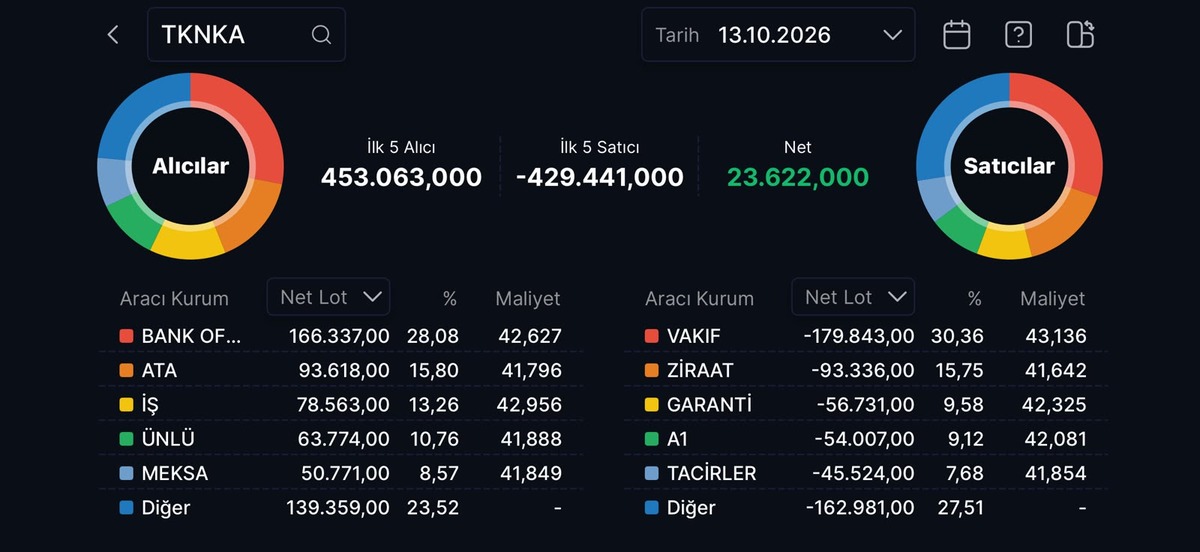The image size is (1200, 552).
Task: Expand the Tarih date dropdown
Action: [778, 35]
